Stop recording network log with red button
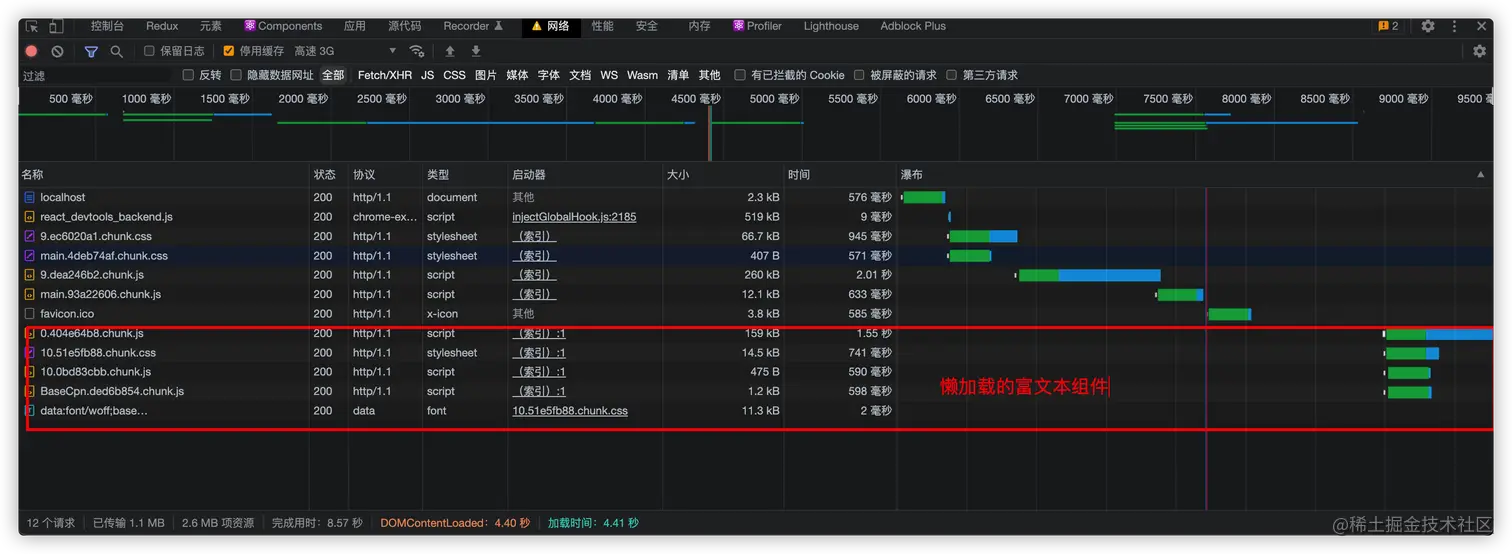Viewport: 1512px width, 554px height. 31,51
